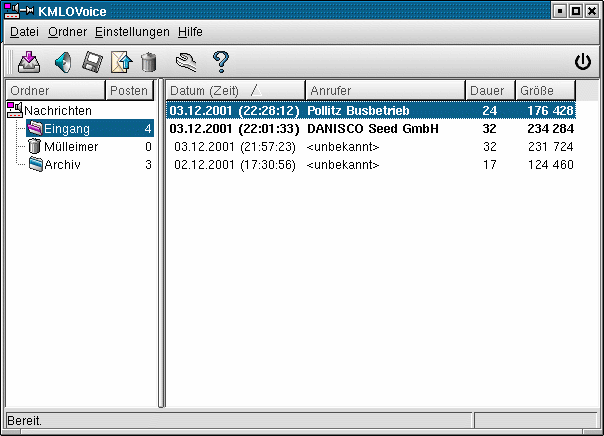Click Eingang post count 4
Image resolution: width=604 pixels, height=436 pixels.
tap(148, 129)
